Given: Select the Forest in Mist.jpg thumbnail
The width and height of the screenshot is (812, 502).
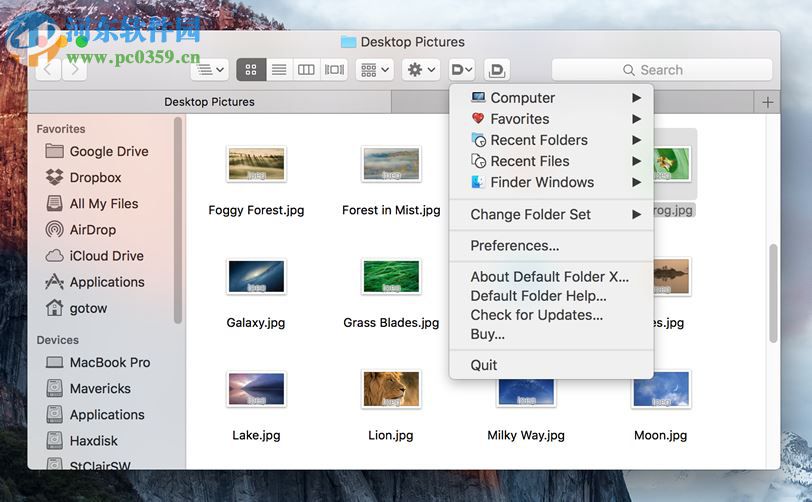Looking at the screenshot, I should 391,164.
